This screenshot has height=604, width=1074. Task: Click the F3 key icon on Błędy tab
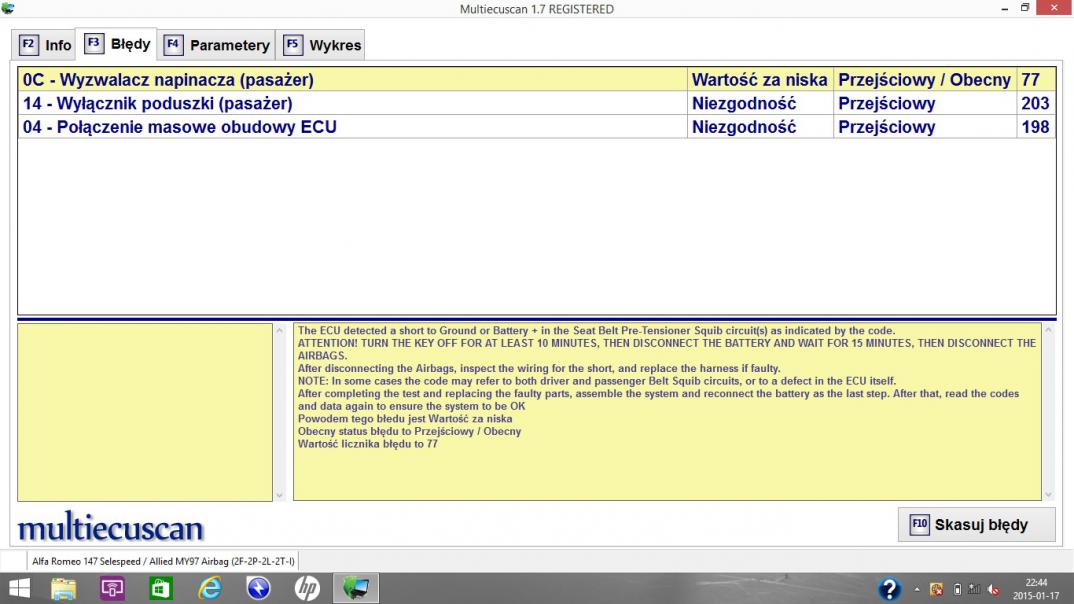(x=94, y=43)
